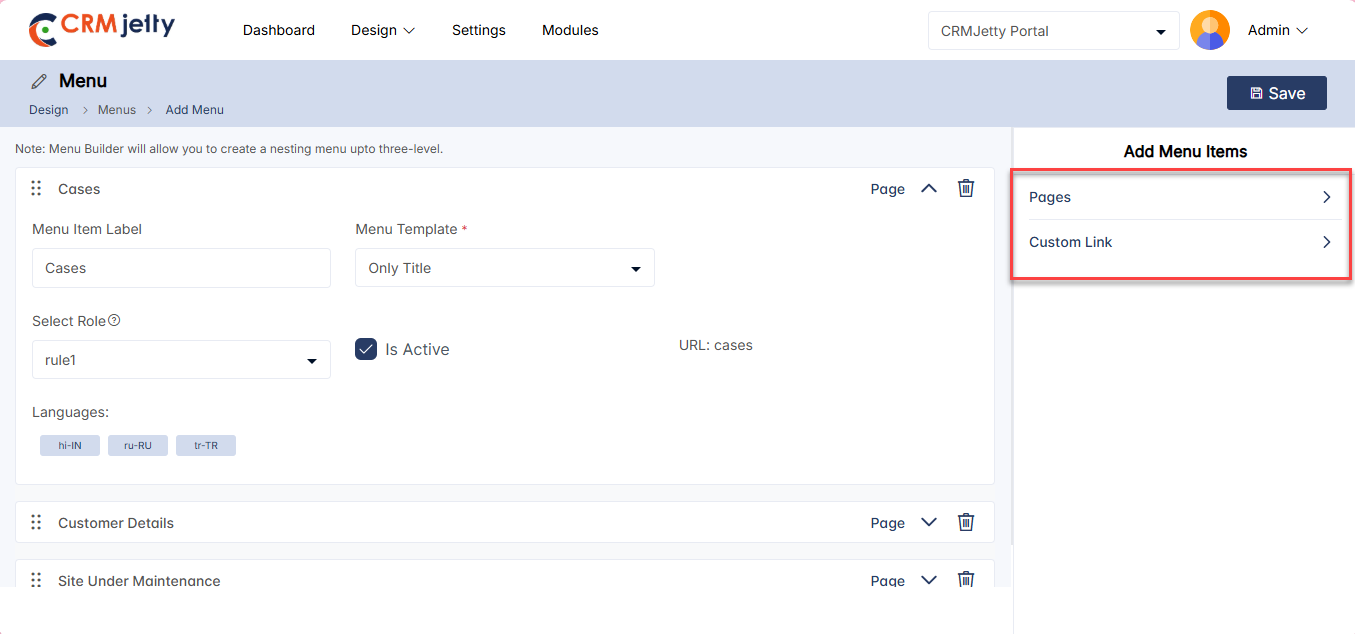Image resolution: width=1355 pixels, height=634 pixels.
Task: Save the menu
Action: [x=1276, y=93]
